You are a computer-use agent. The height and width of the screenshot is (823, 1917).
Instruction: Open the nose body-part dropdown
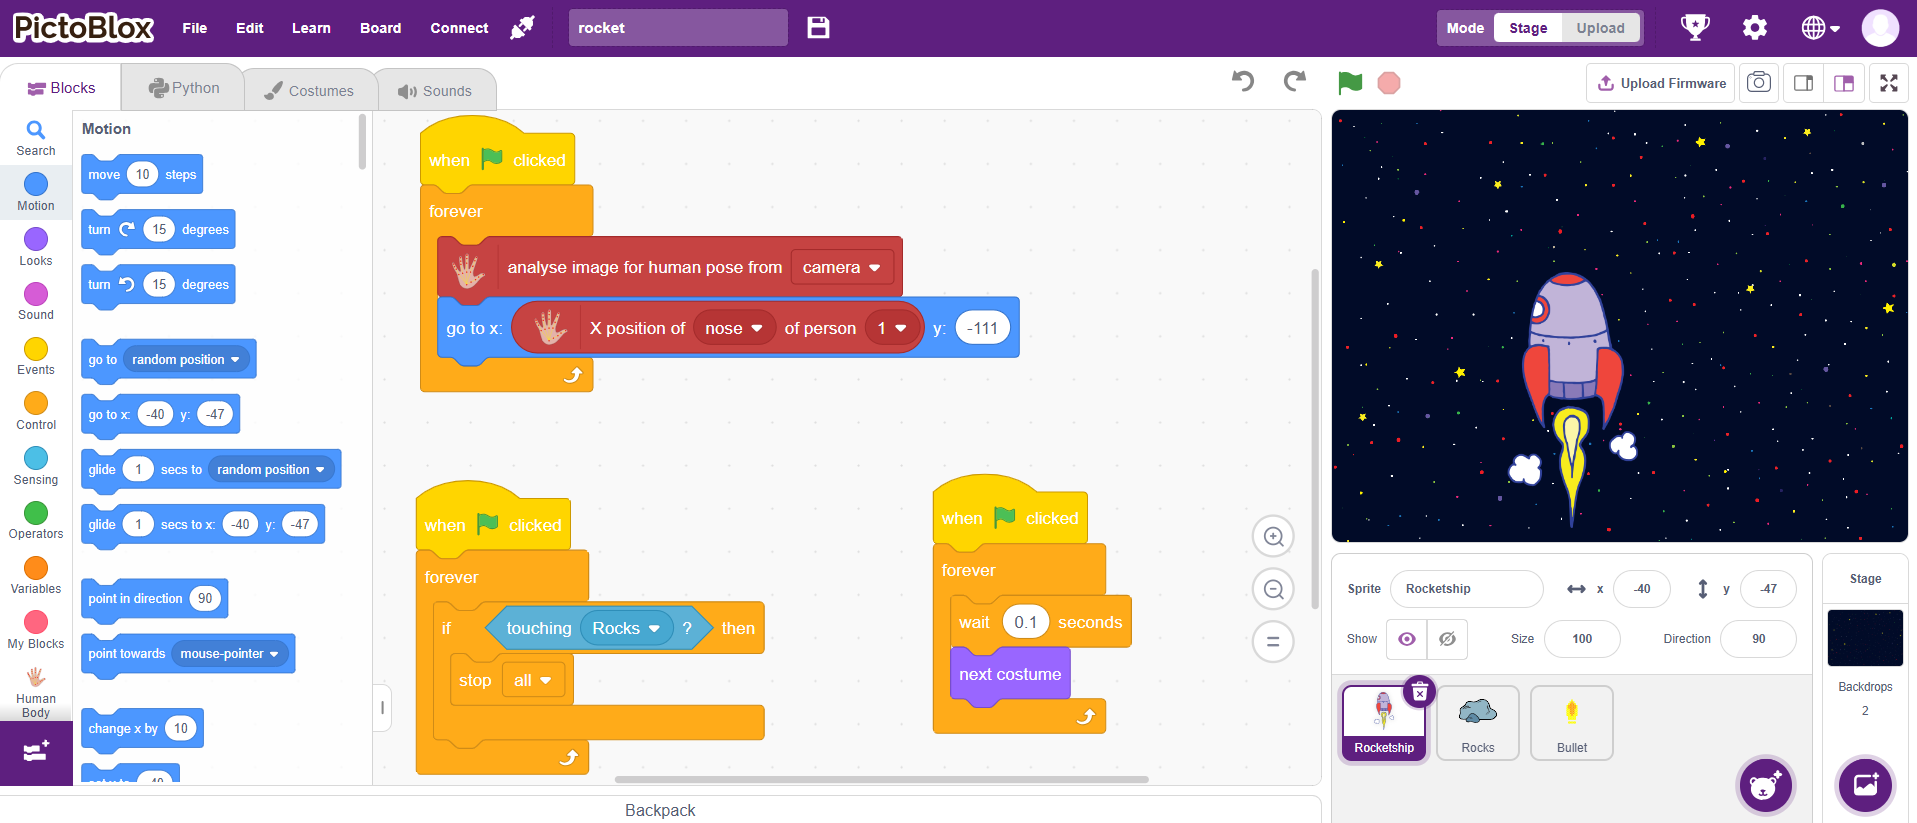coord(734,328)
